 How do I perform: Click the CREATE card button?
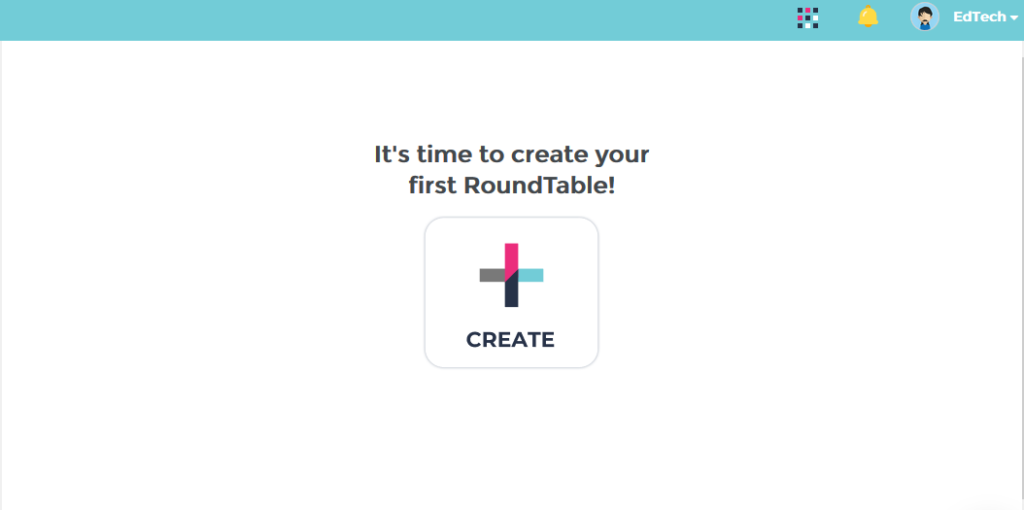tap(511, 293)
